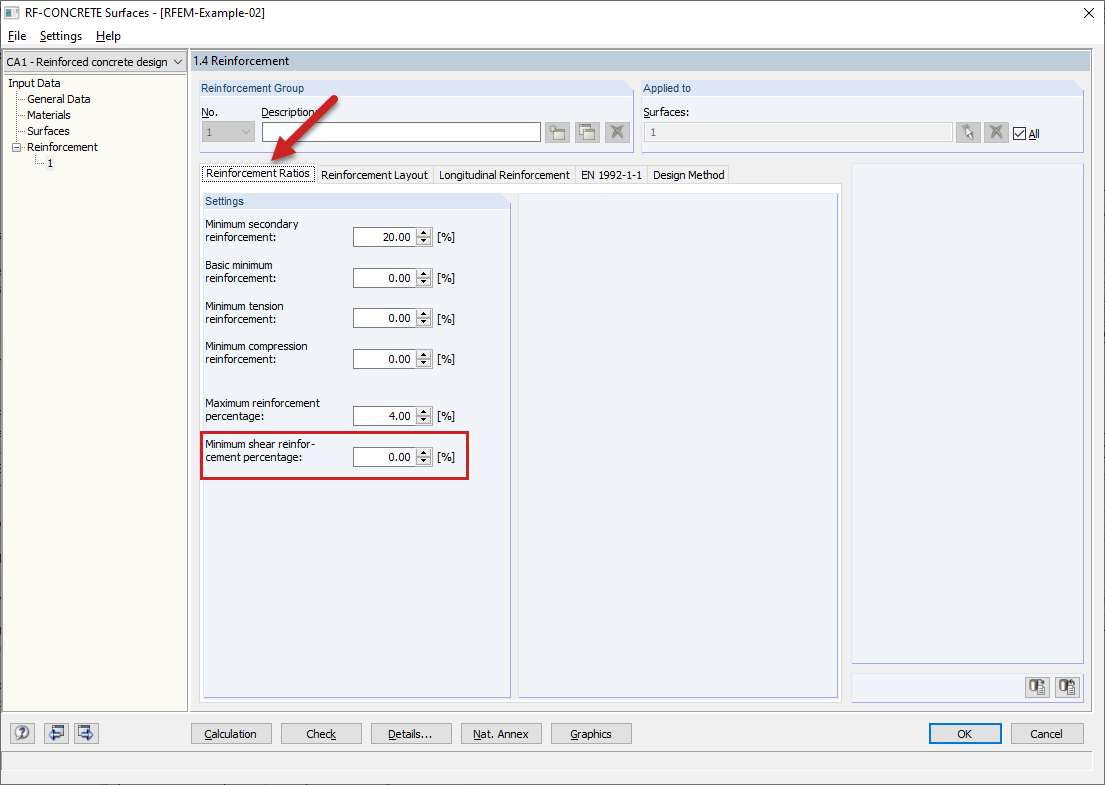The width and height of the screenshot is (1105, 785).
Task: Toggle the All surfaces checkbox
Action: point(1019,134)
